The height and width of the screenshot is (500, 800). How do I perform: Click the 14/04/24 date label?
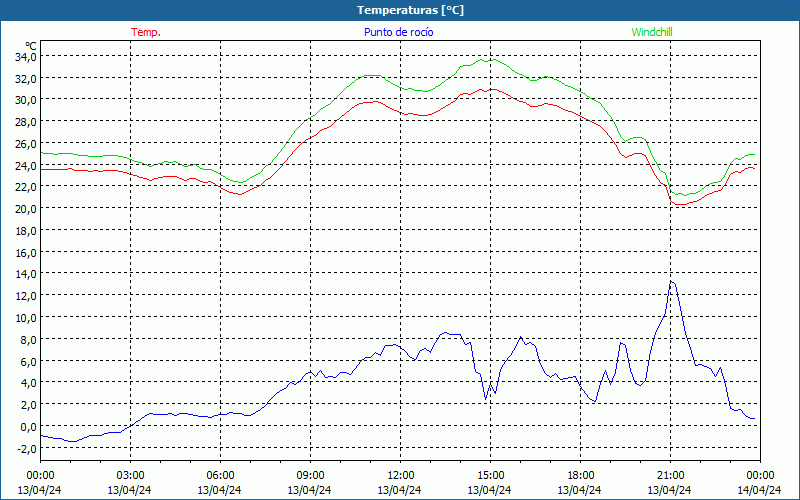click(760, 490)
